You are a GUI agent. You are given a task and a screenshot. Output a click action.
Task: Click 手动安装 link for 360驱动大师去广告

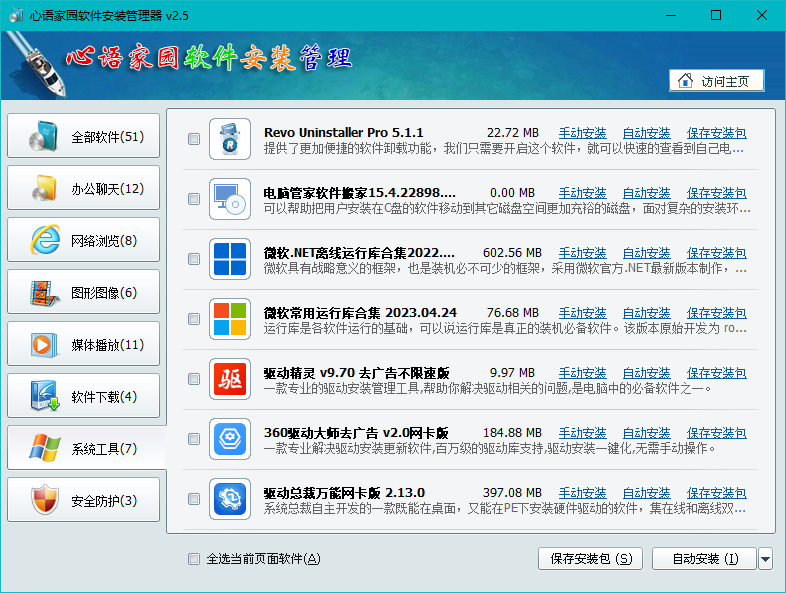(582, 433)
